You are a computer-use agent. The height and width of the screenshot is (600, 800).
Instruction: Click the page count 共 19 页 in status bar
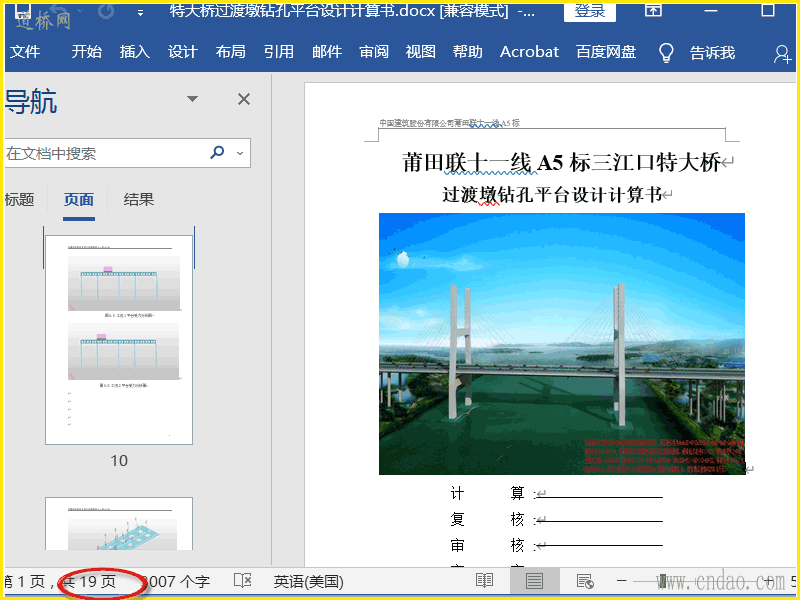pyautogui.click(x=91, y=581)
